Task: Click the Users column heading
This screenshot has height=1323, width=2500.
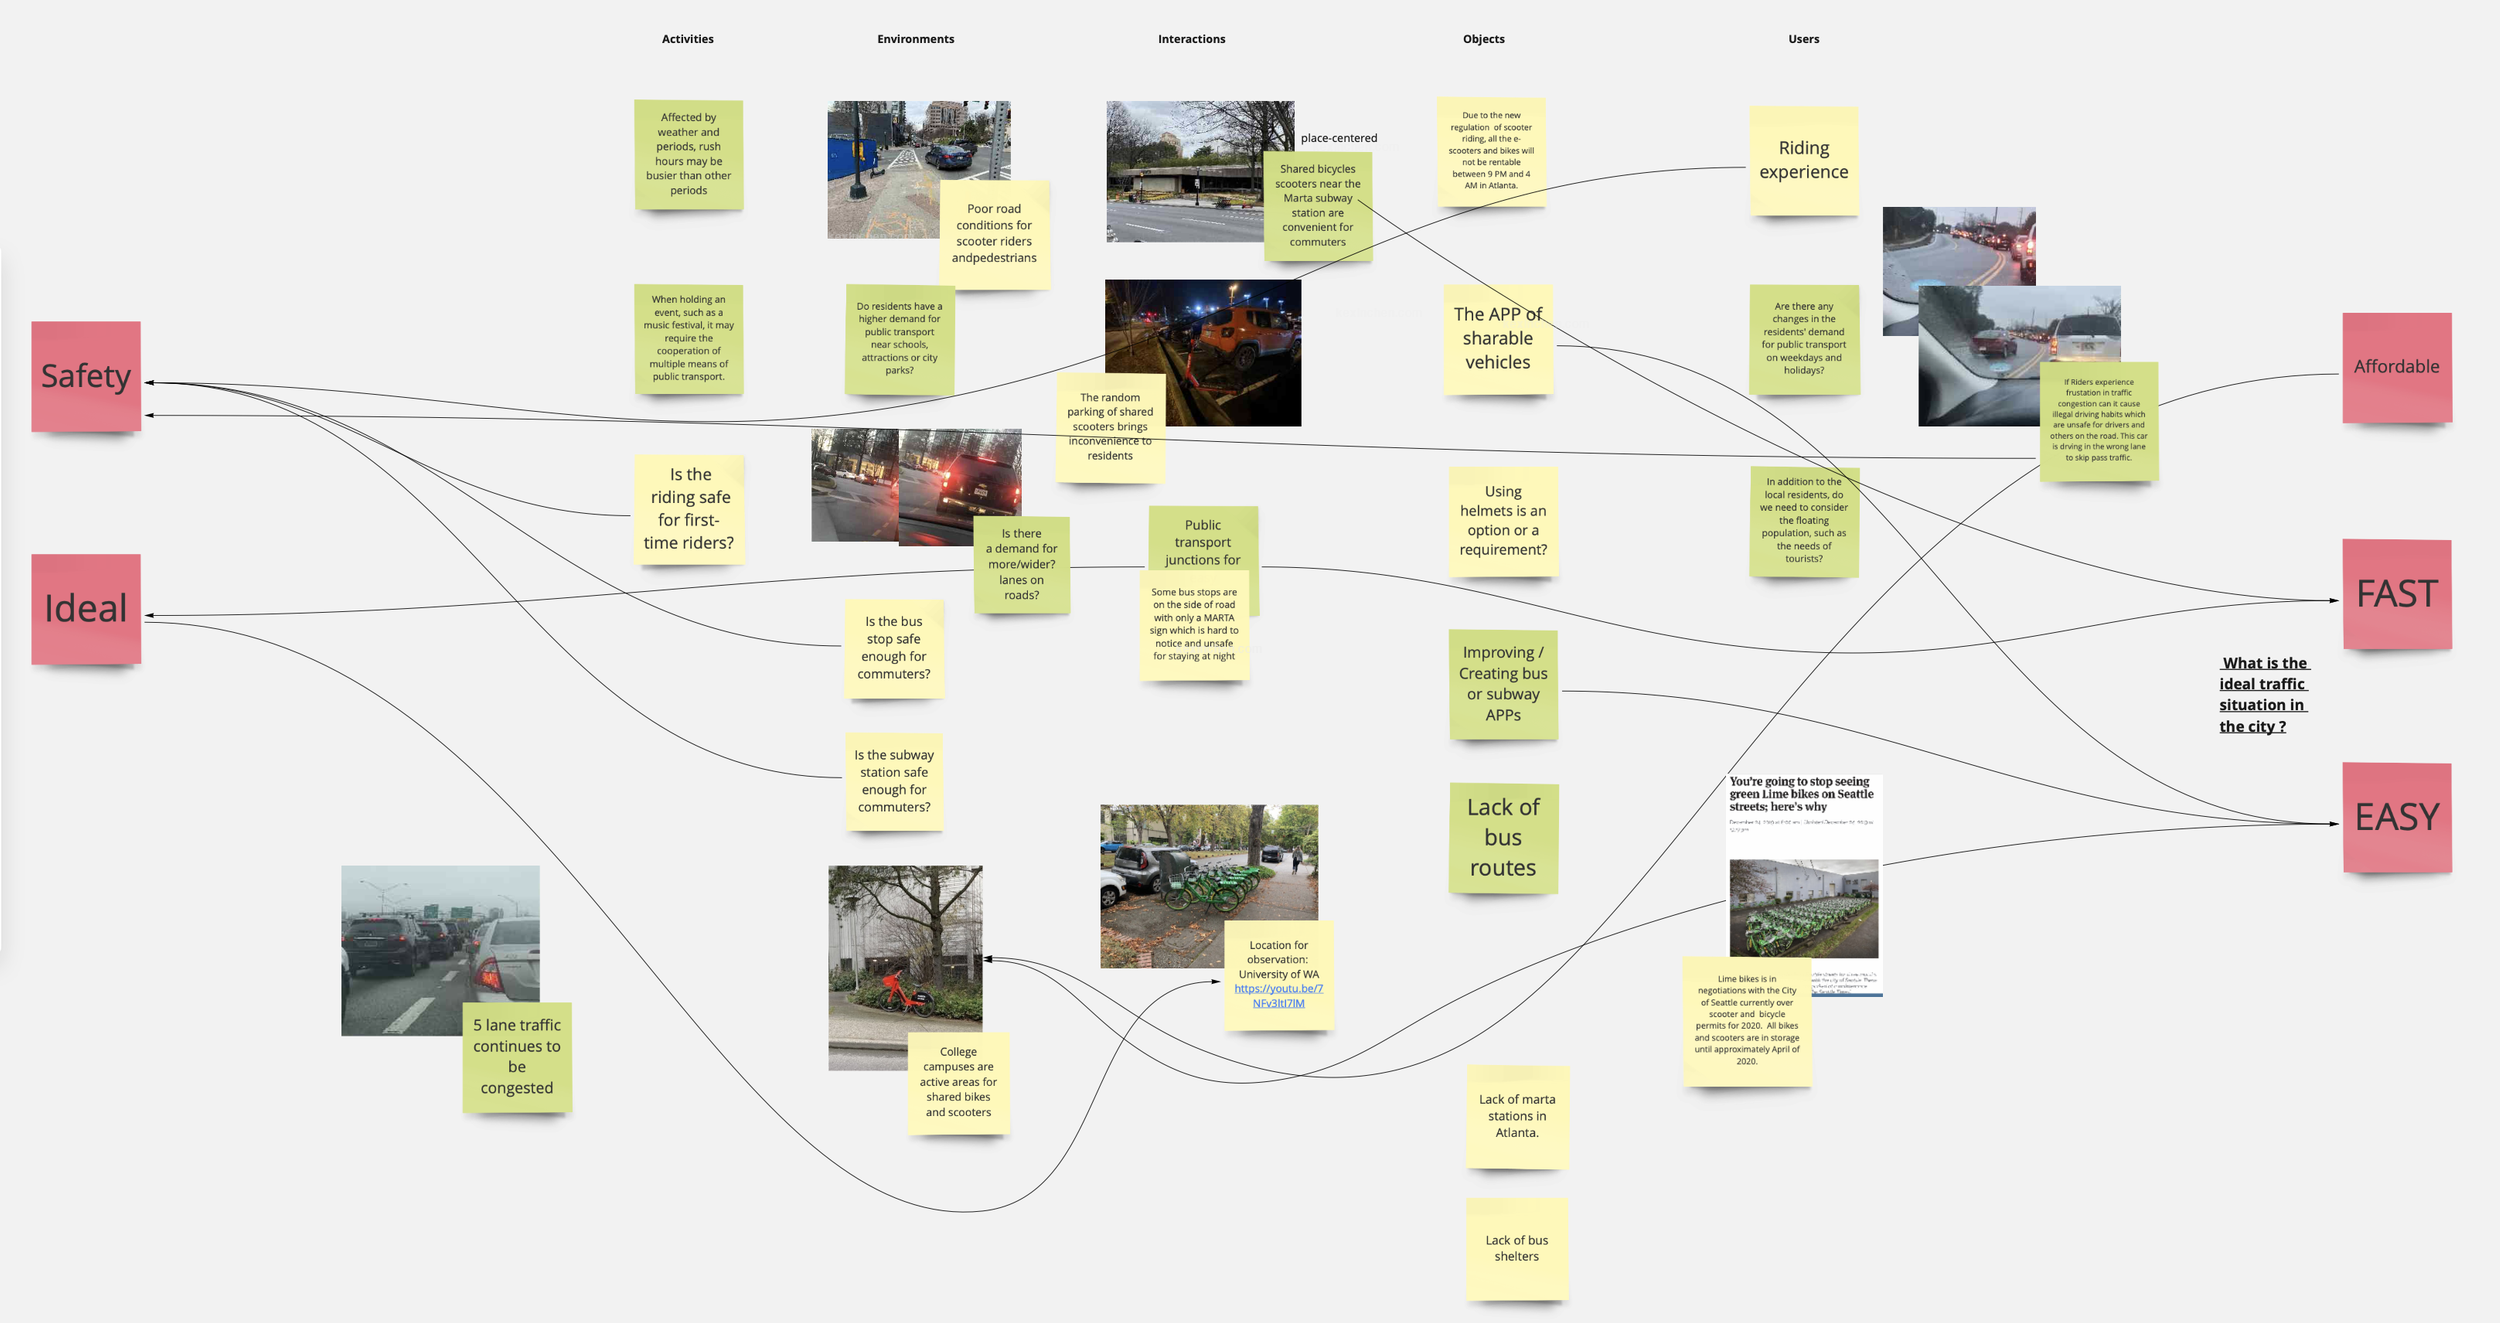Action: [x=1803, y=39]
